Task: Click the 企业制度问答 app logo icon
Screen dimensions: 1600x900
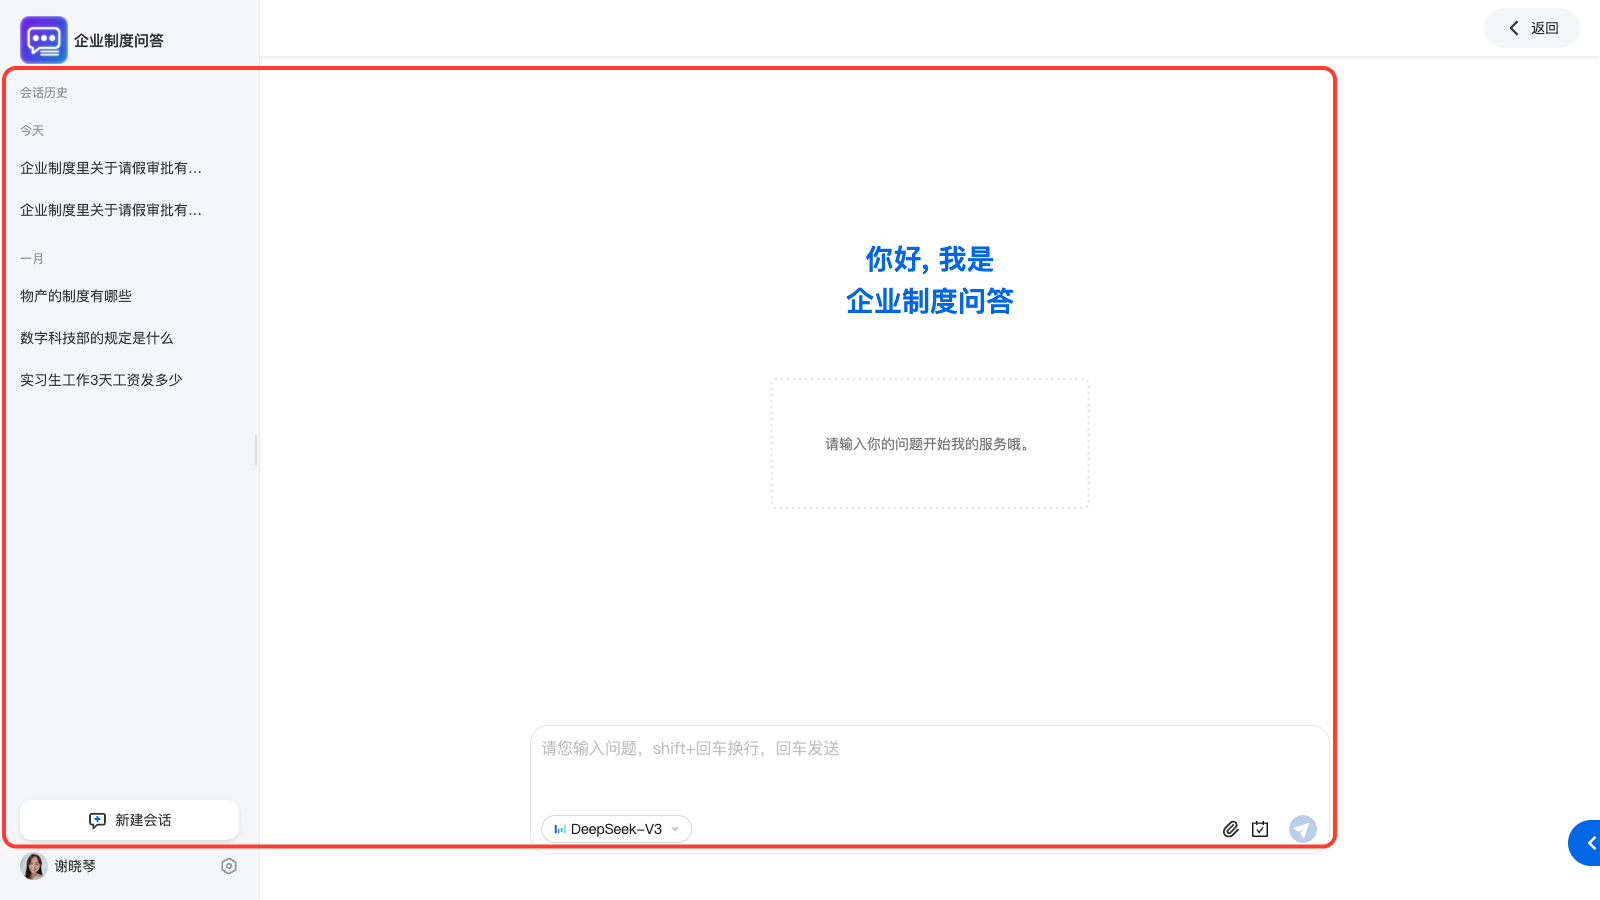Action: (44, 40)
